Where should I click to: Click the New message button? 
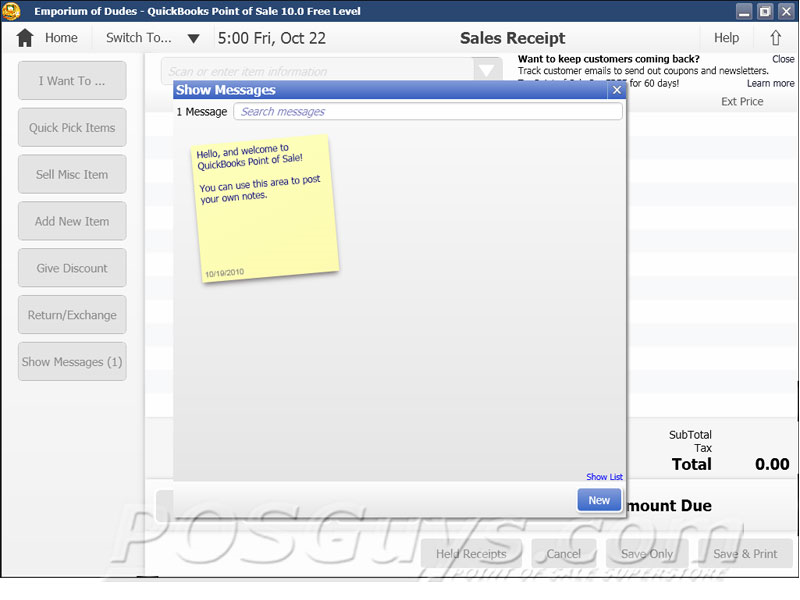pyautogui.click(x=598, y=500)
